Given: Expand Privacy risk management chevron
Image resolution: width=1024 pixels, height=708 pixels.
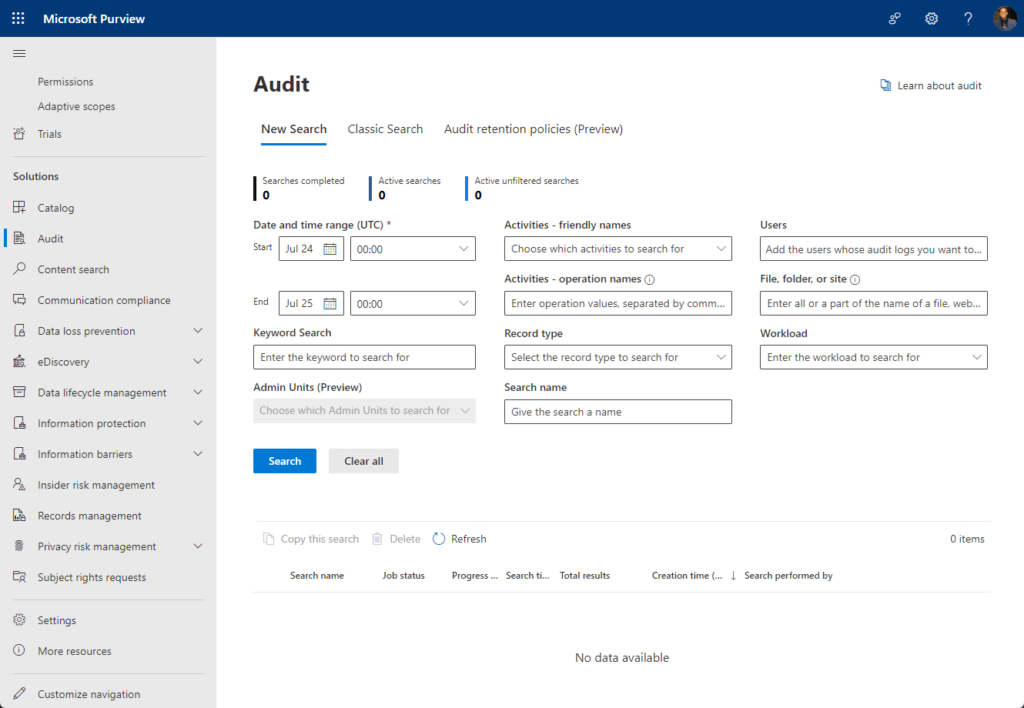Looking at the screenshot, I should [198, 546].
